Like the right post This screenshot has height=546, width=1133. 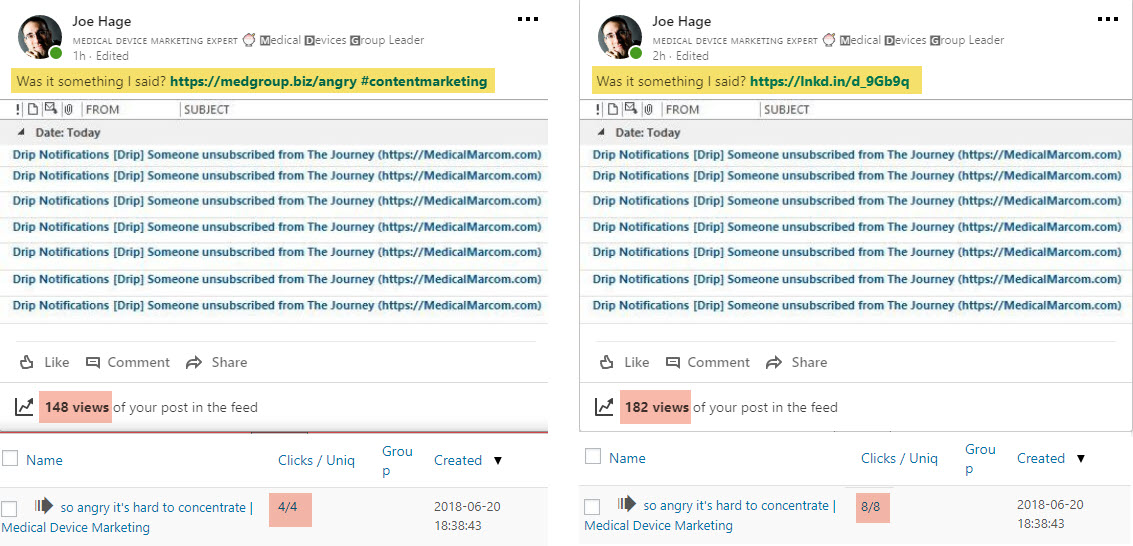point(624,363)
